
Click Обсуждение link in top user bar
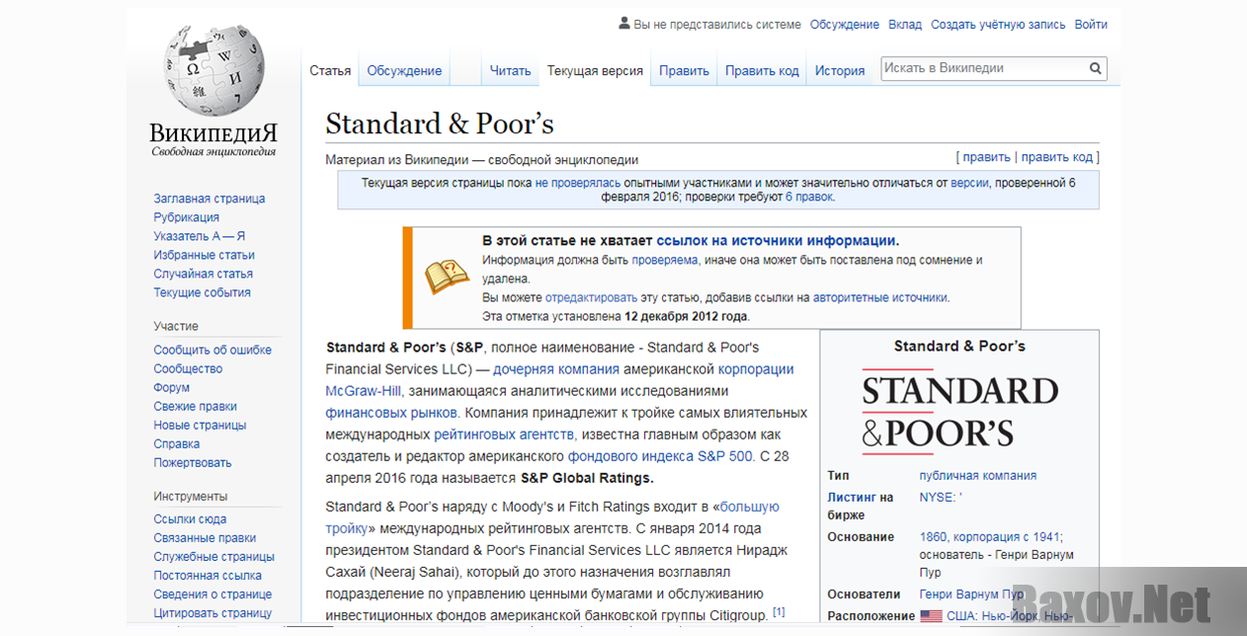(845, 25)
